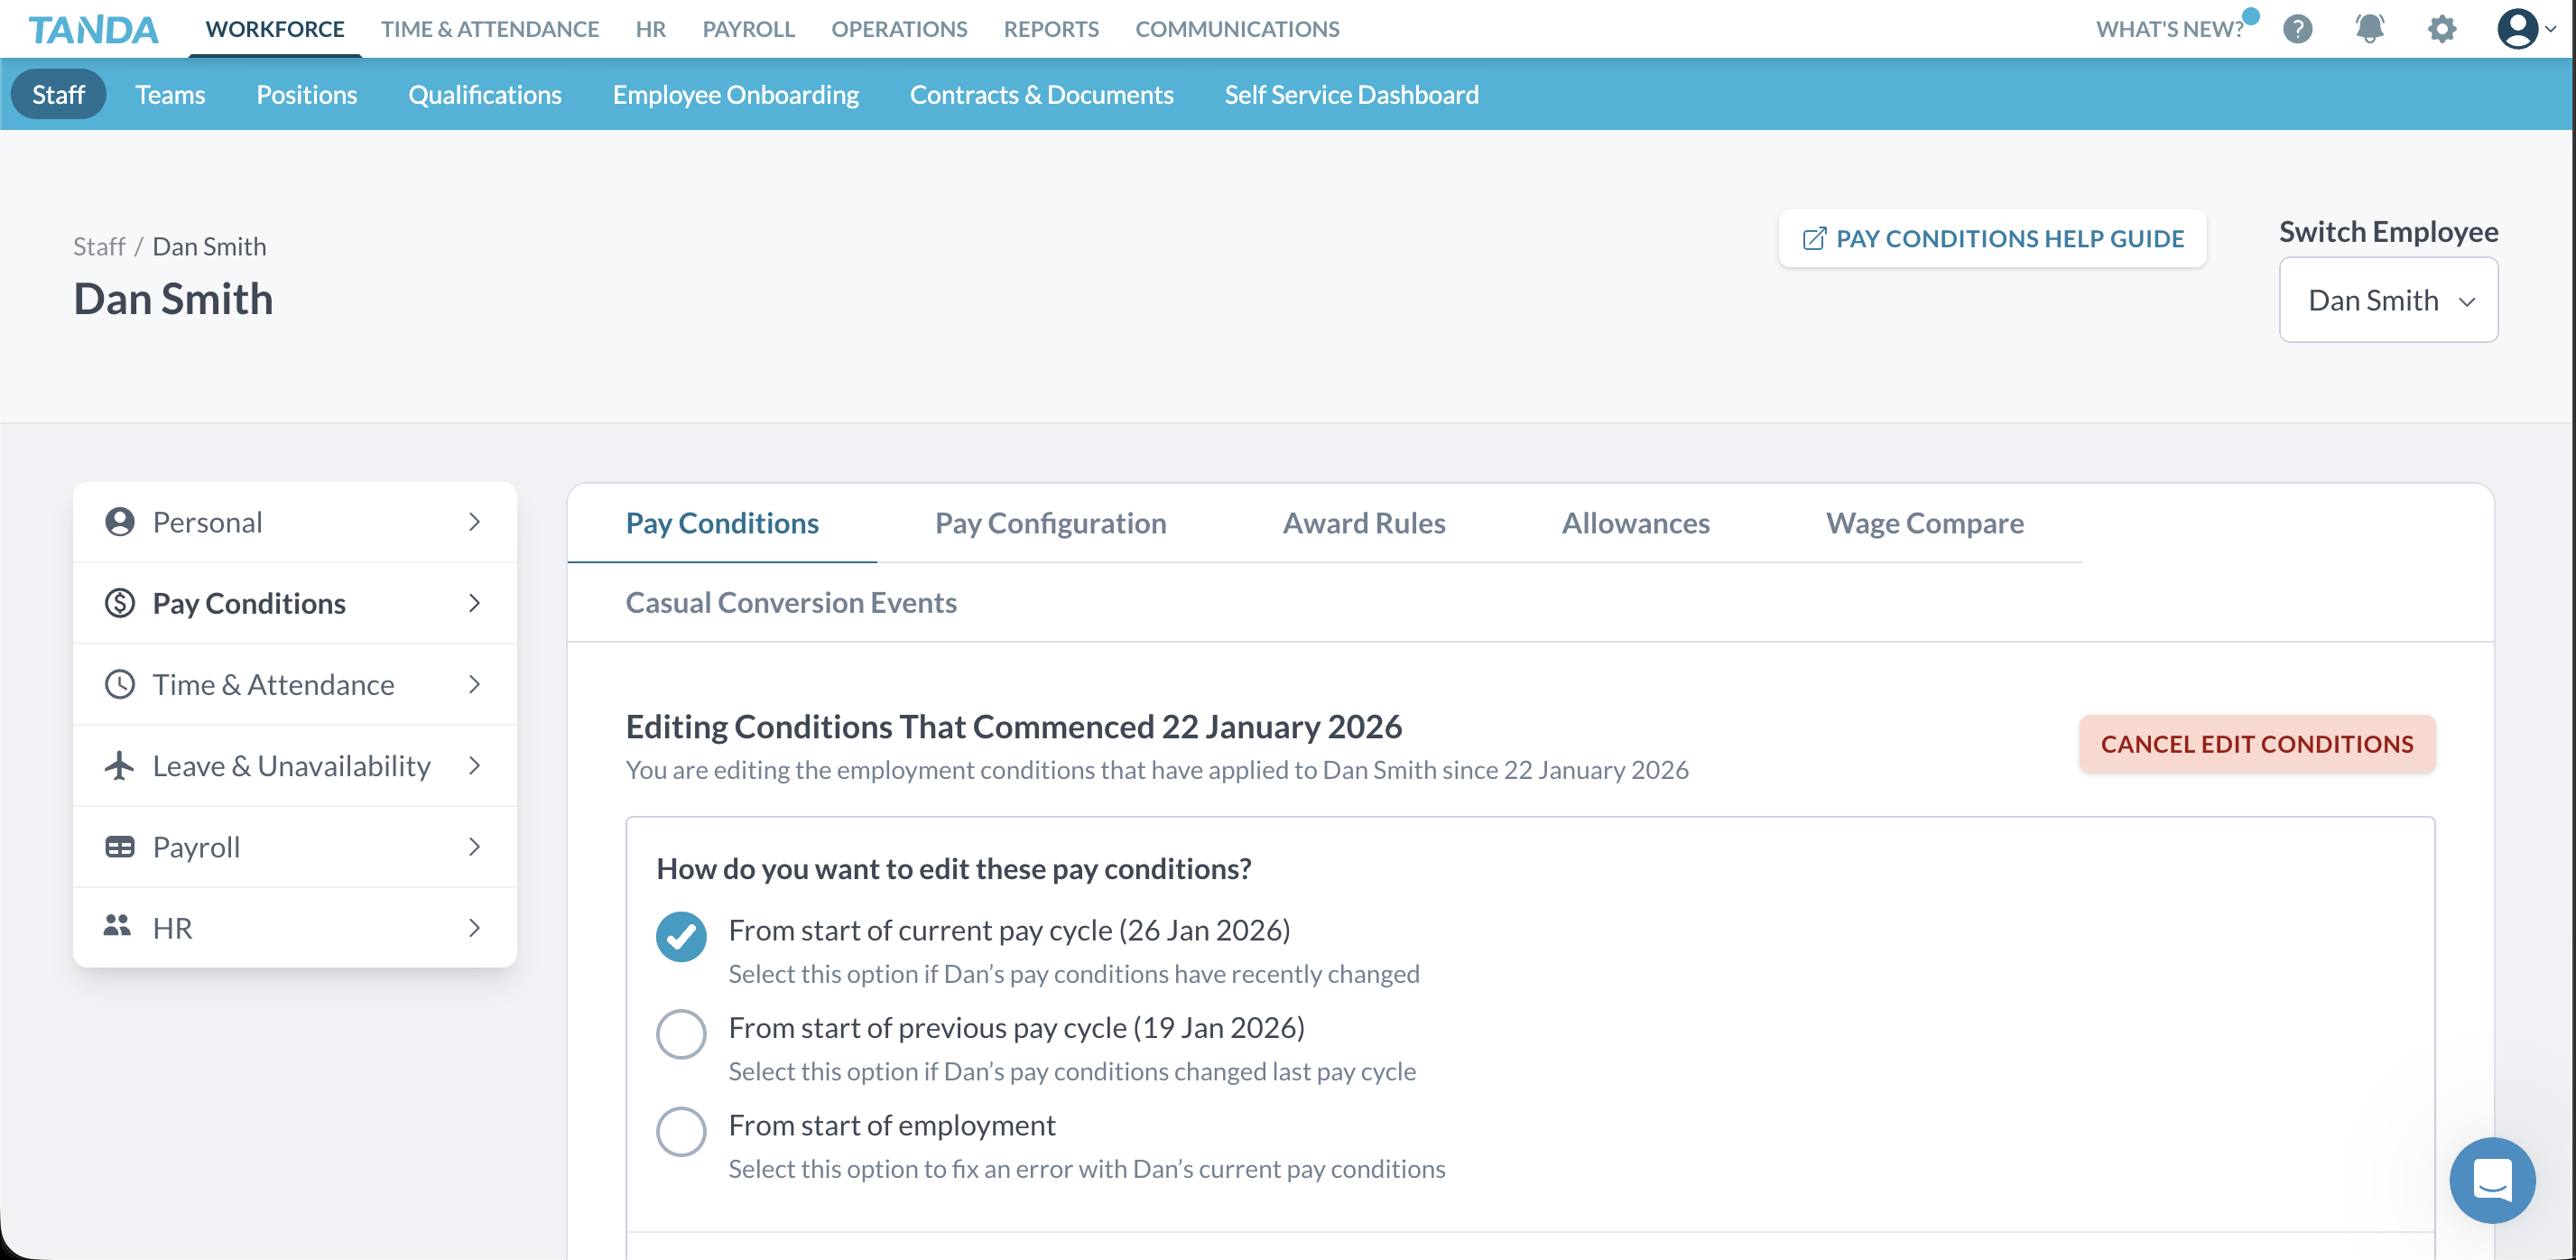The height and width of the screenshot is (1260, 2576).
Task: Open settings via the gear icon
Action: tap(2441, 29)
